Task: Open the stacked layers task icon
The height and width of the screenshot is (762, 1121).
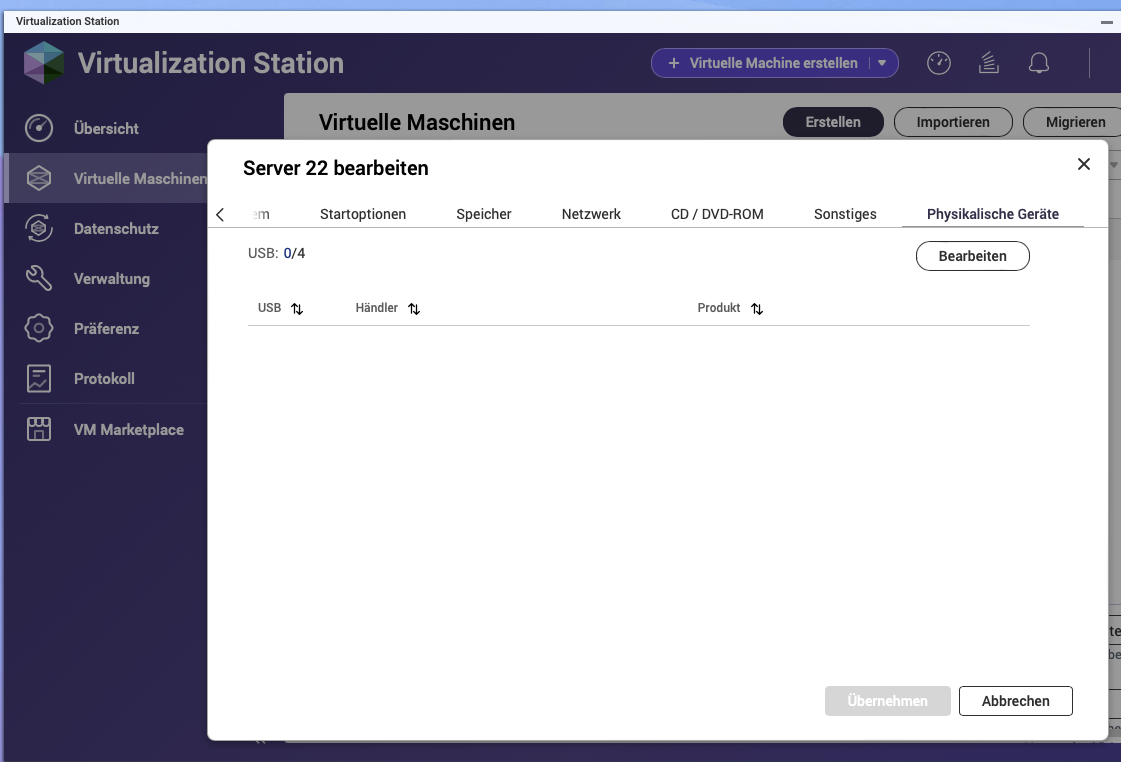Action: tap(988, 63)
